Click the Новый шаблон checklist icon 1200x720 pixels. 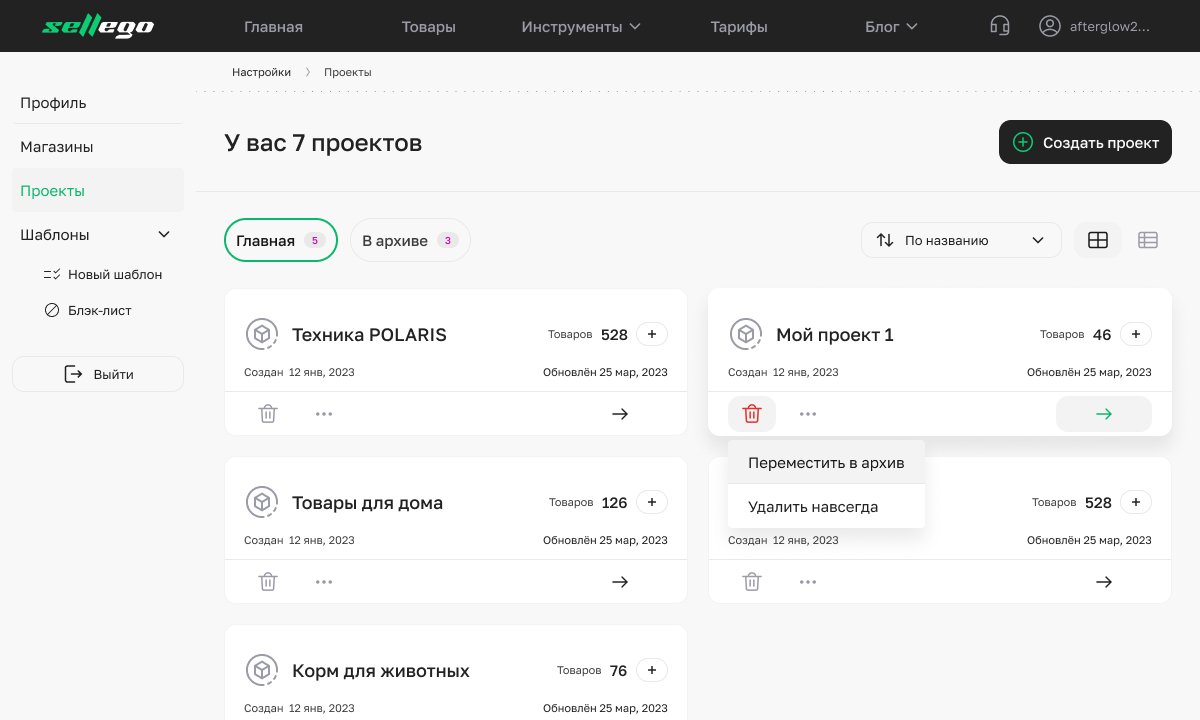coord(52,274)
